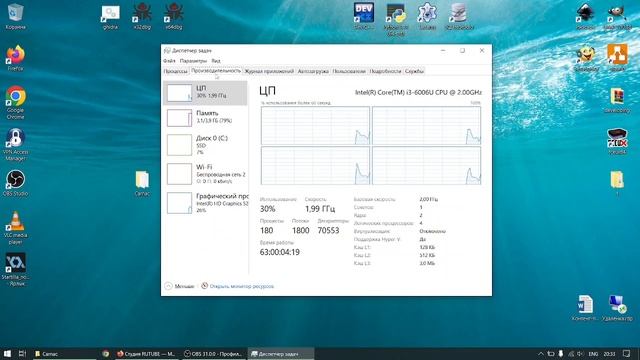Select the Память performance item
Viewport: 640px width, 360px height.
click(205, 118)
